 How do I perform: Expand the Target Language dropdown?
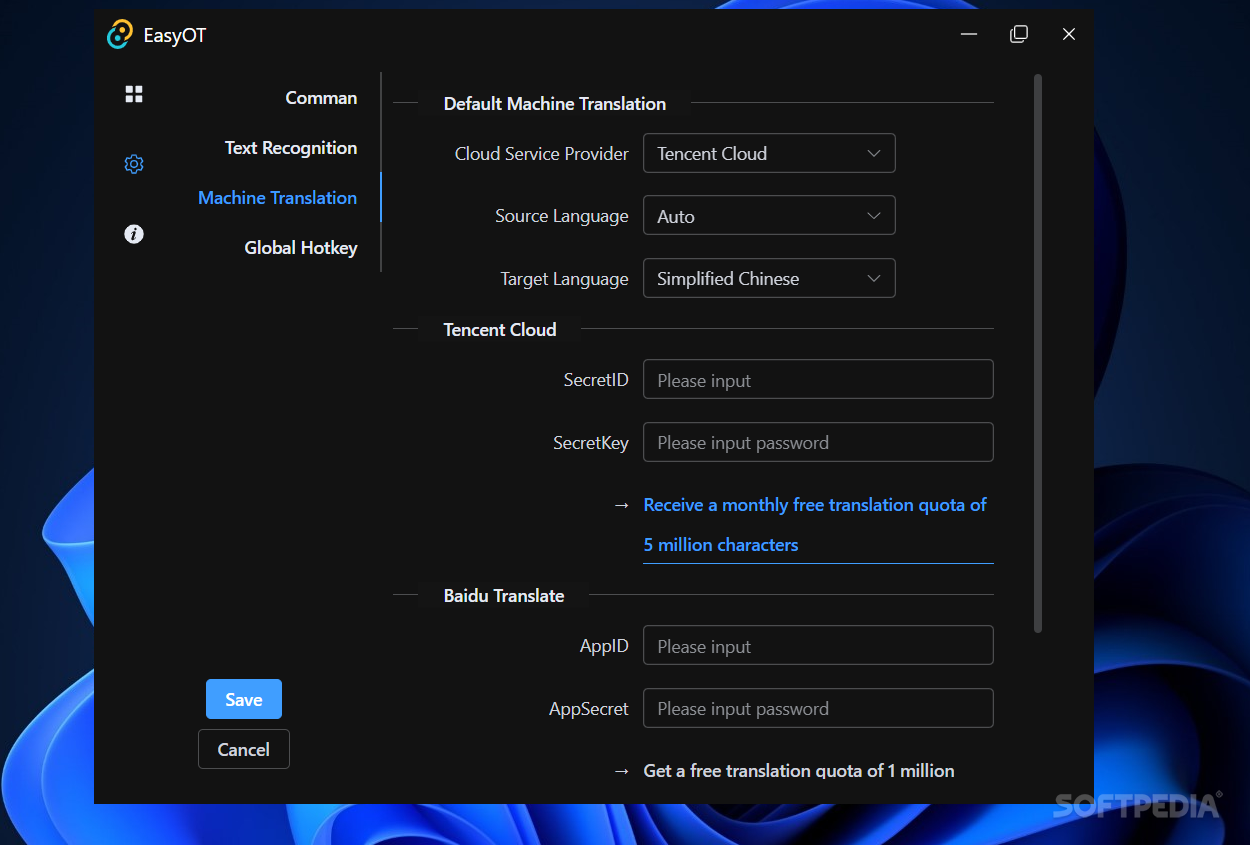[769, 279]
